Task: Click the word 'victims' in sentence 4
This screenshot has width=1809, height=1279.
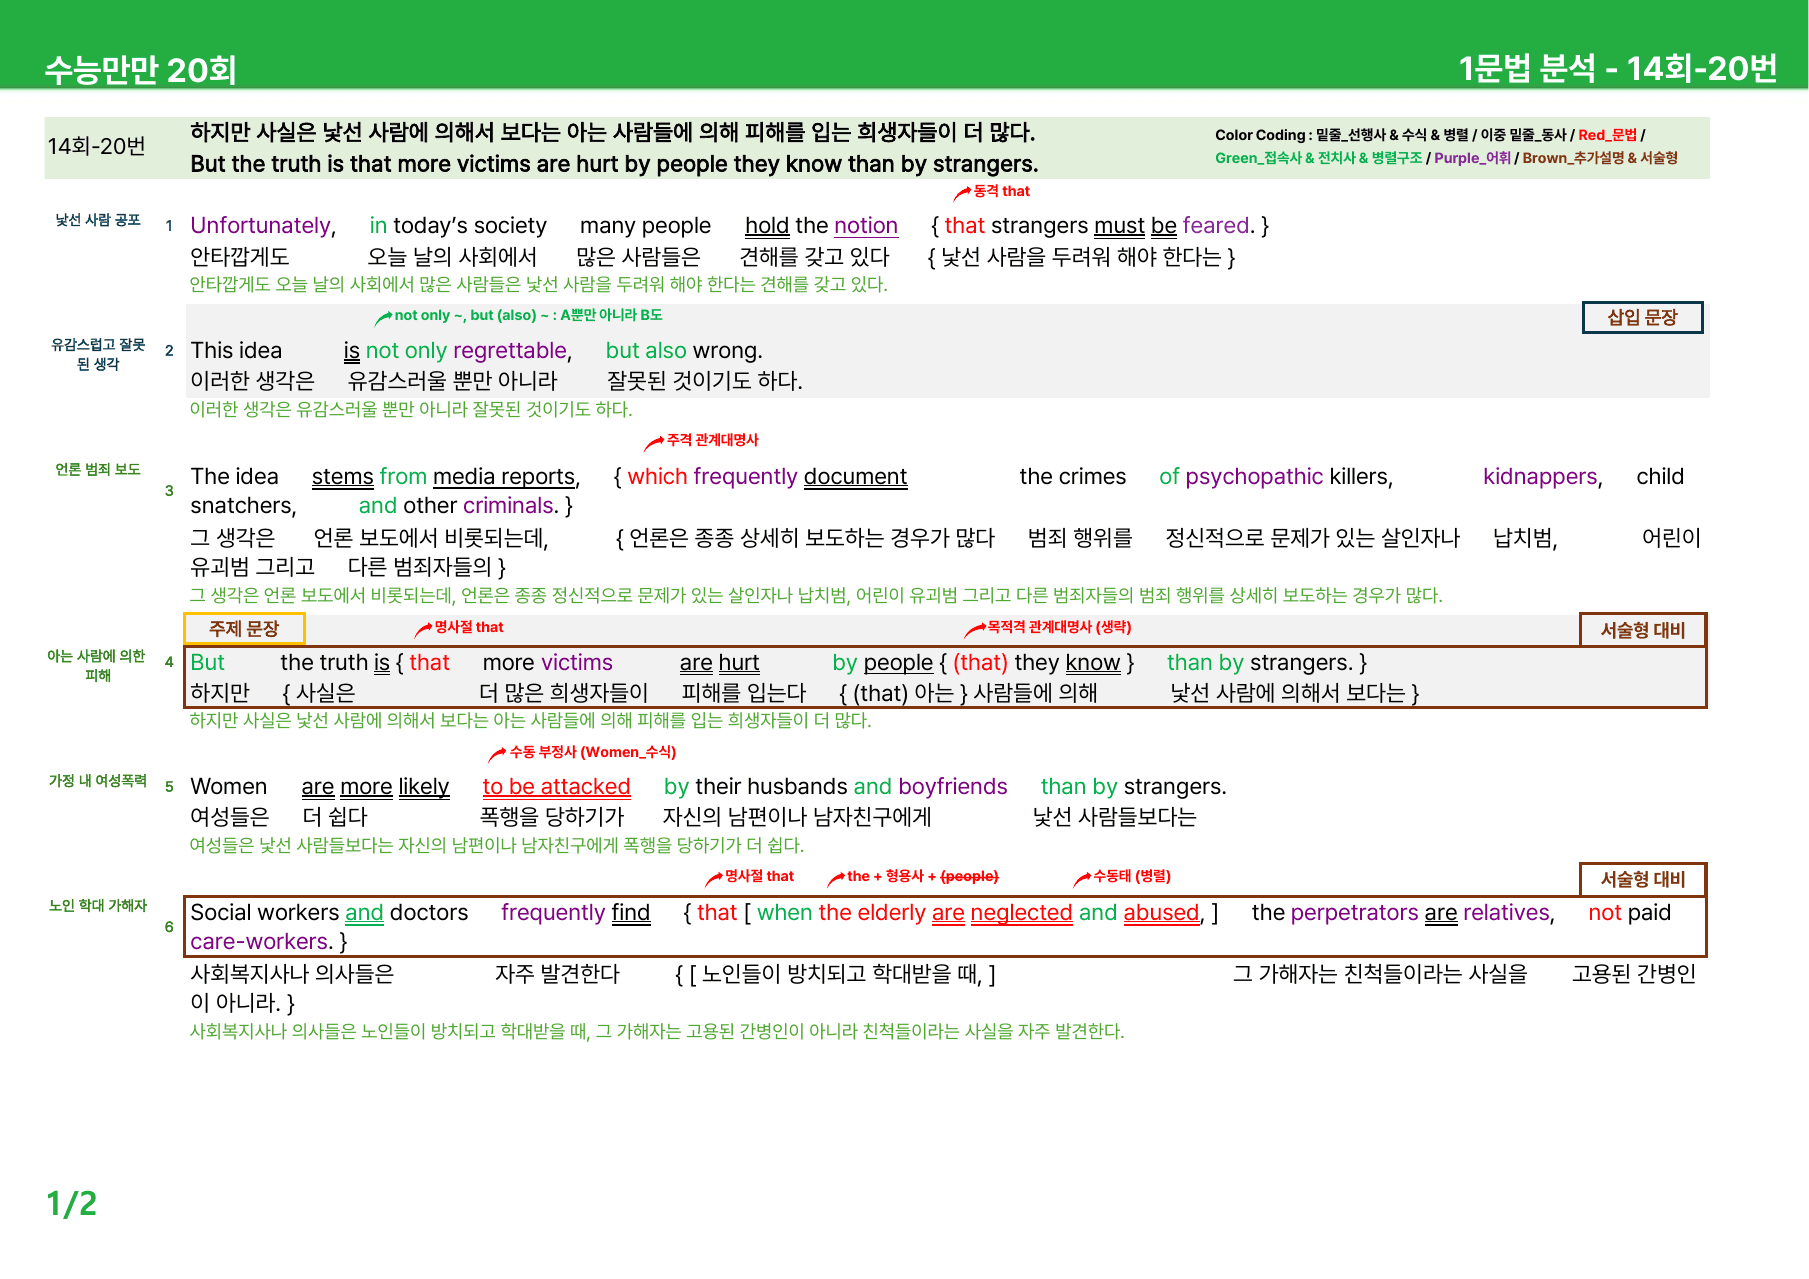Action: (x=577, y=663)
